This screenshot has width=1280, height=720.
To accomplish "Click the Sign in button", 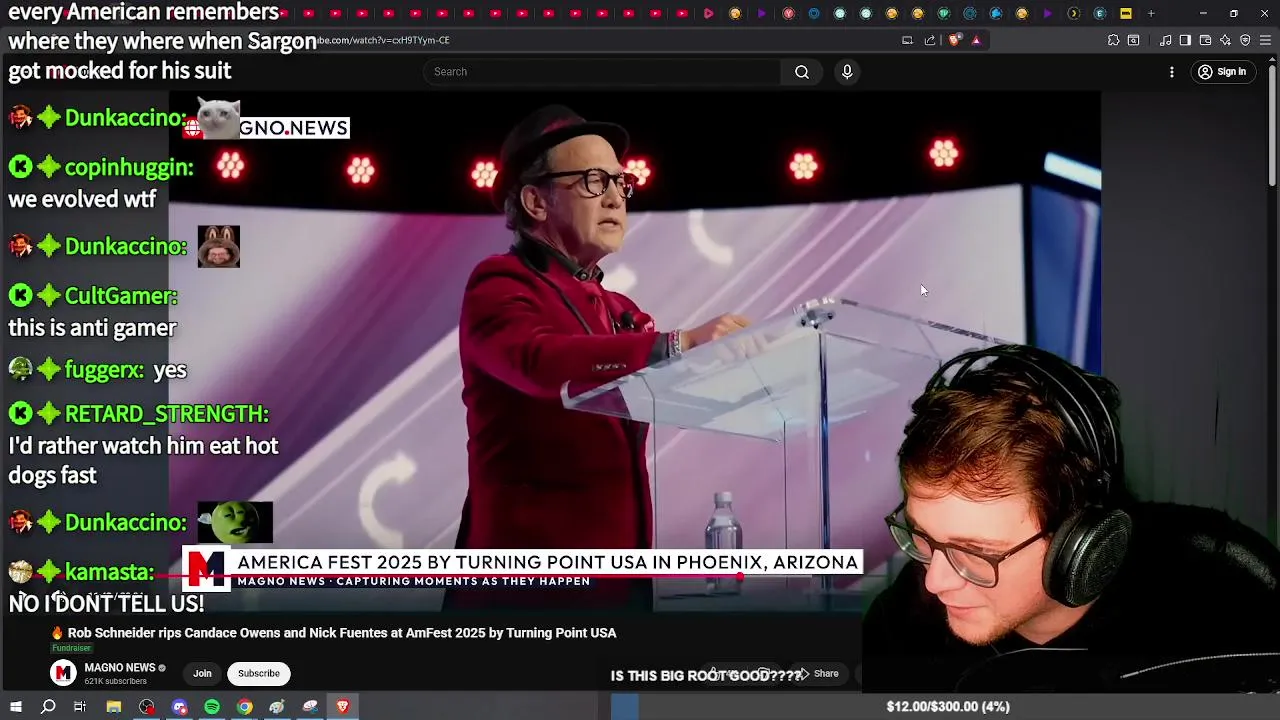I will pyautogui.click(x=1222, y=72).
